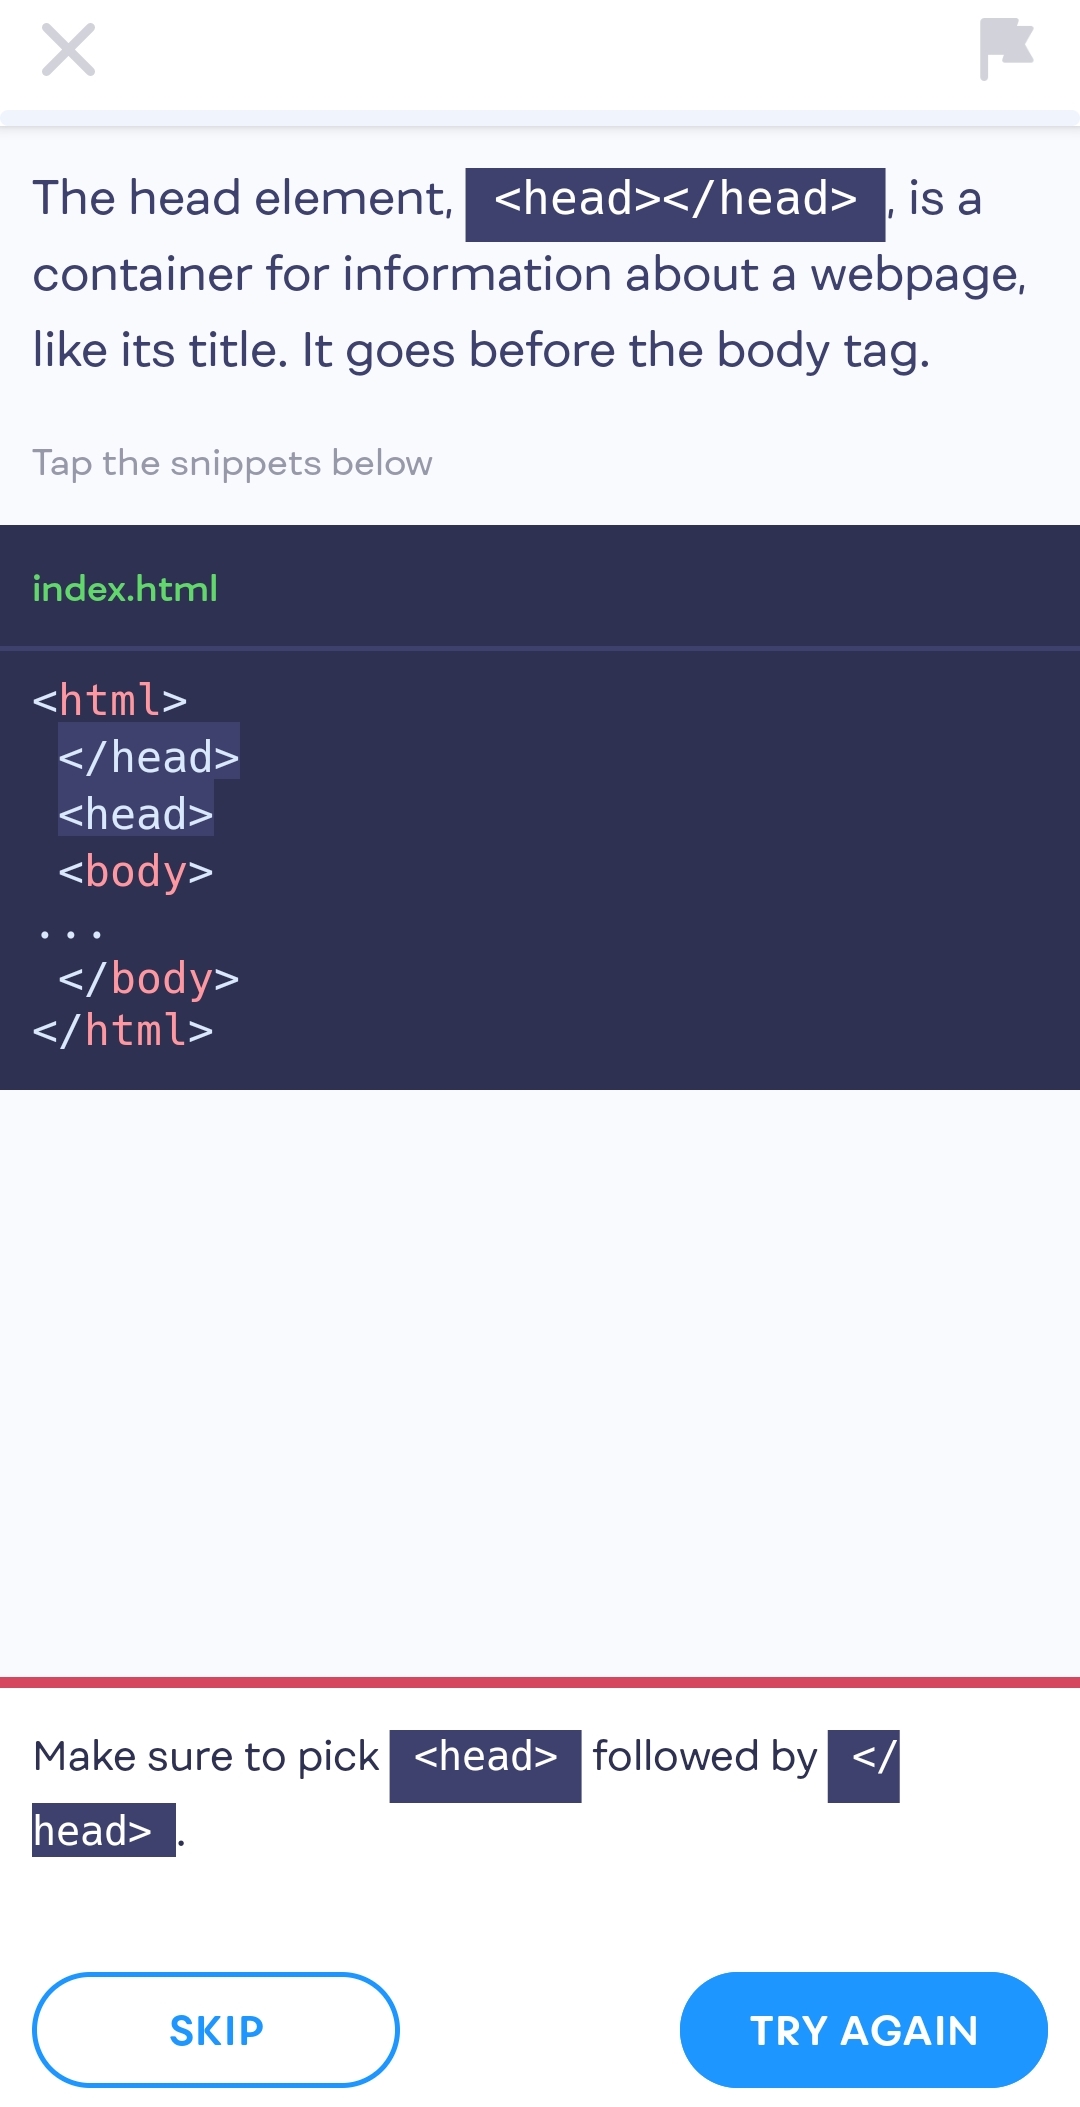Click the 'Make sure to pick' feedback text
This screenshot has width=1080, height=2107.
[x=206, y=1757]
